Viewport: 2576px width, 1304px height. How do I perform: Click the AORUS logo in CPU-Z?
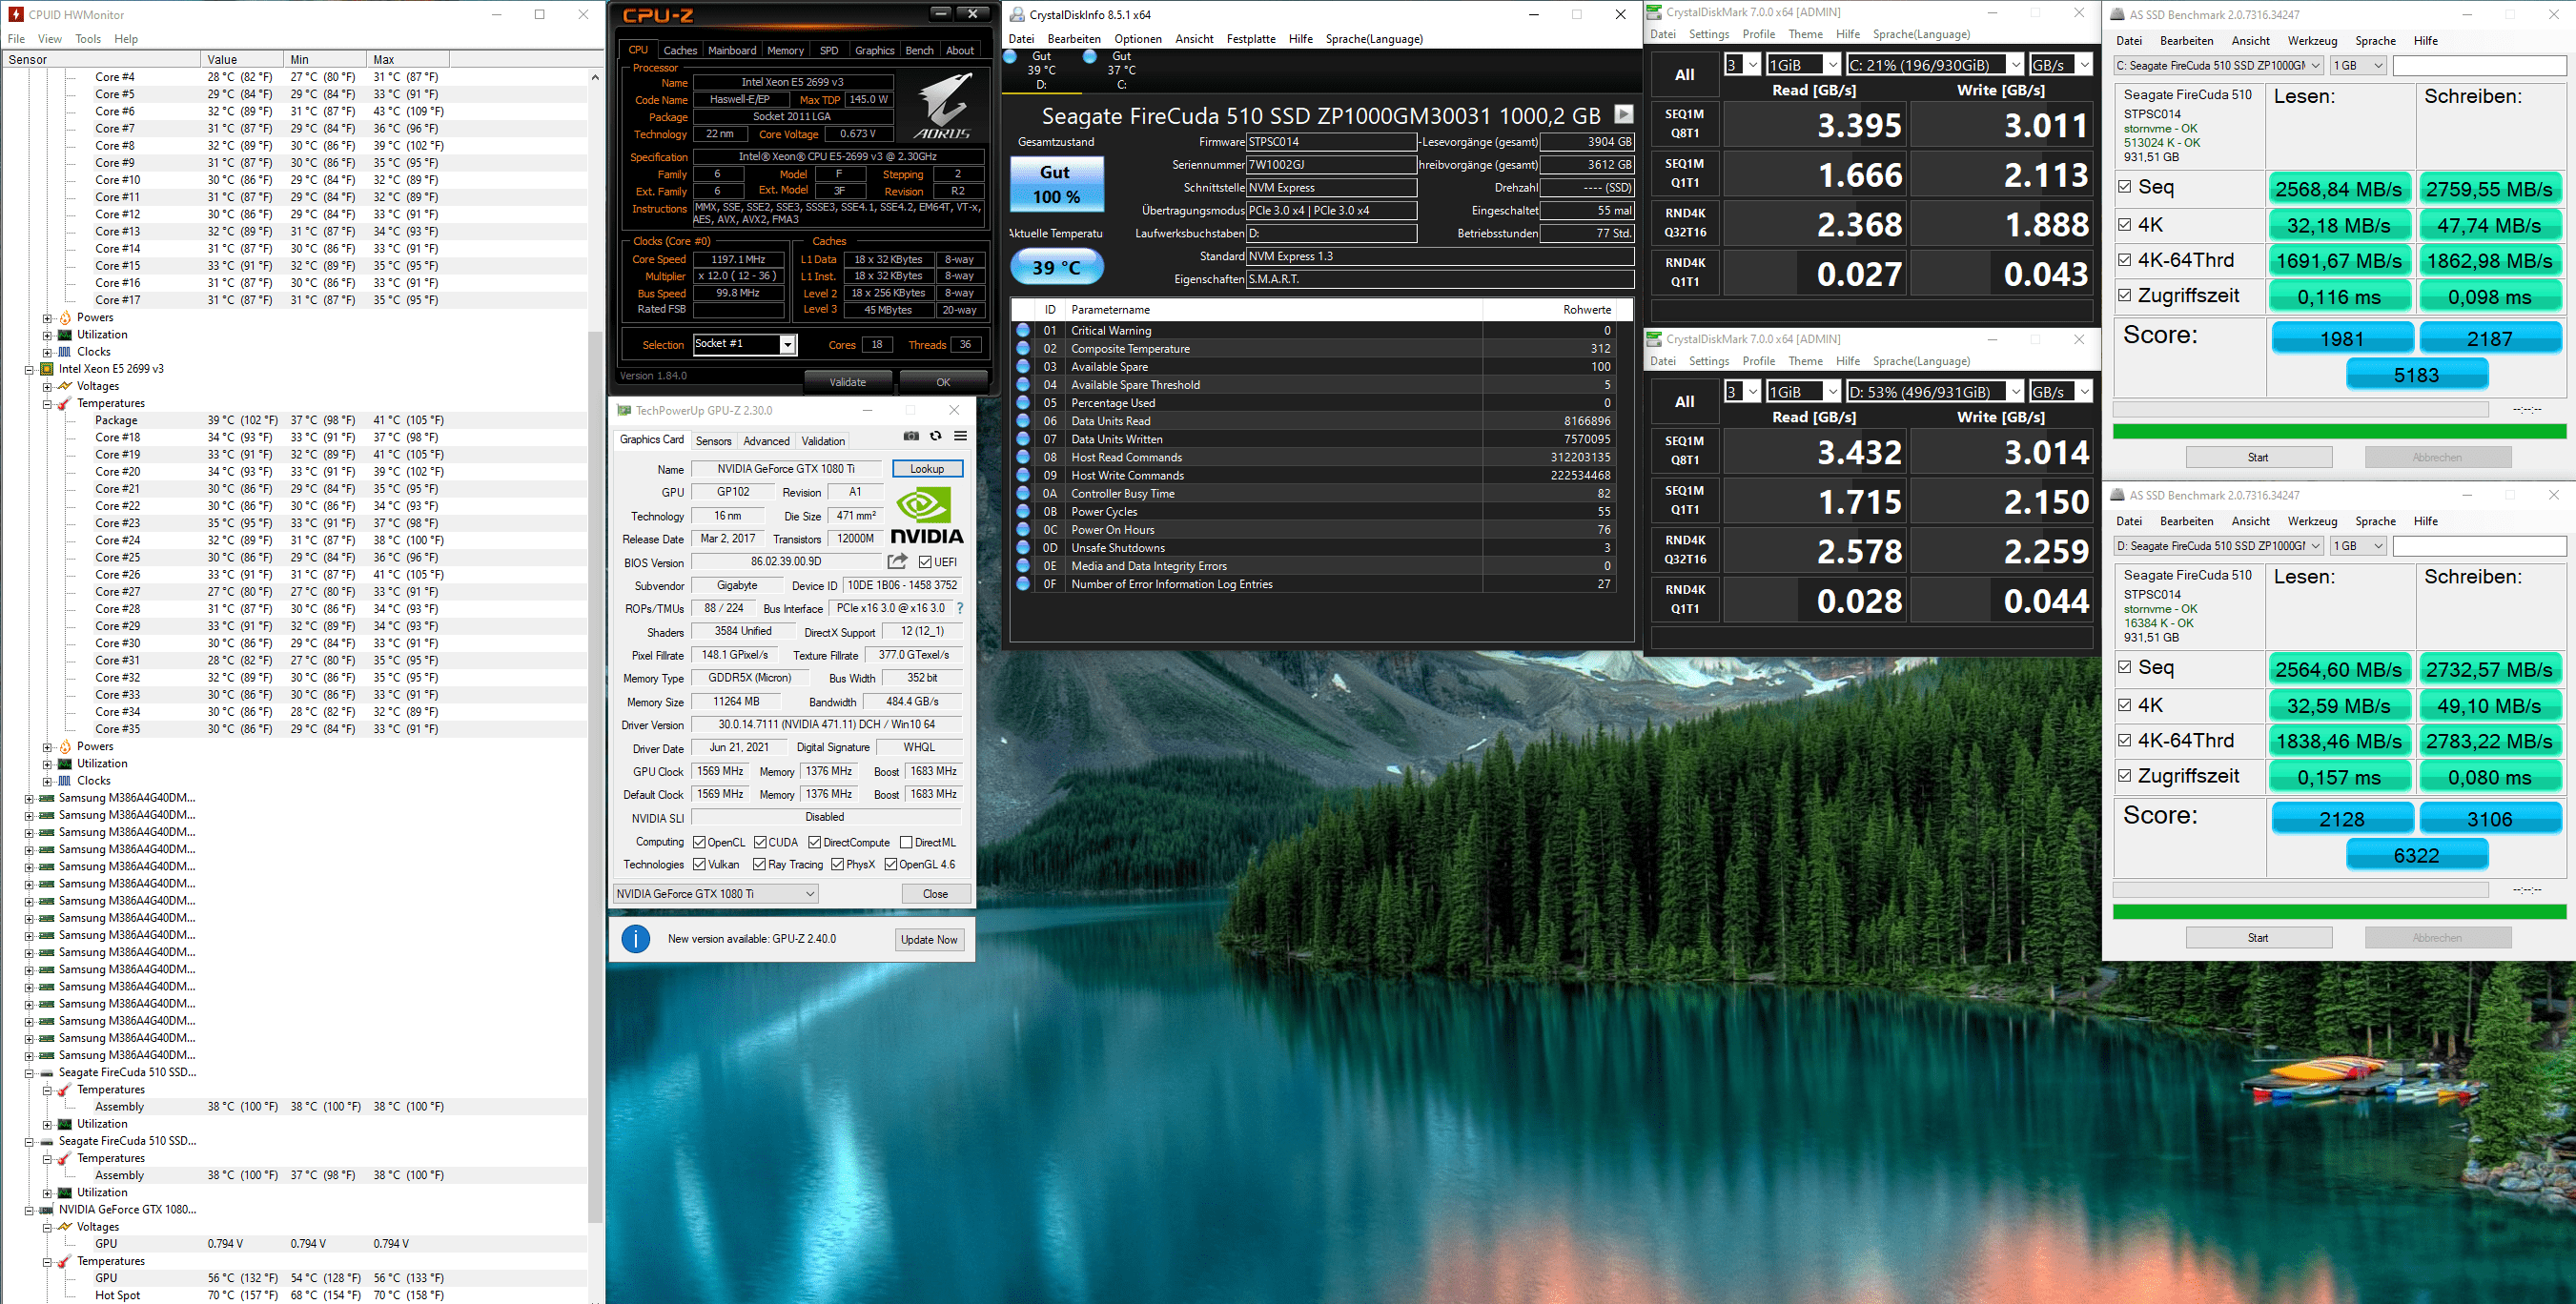943,106
